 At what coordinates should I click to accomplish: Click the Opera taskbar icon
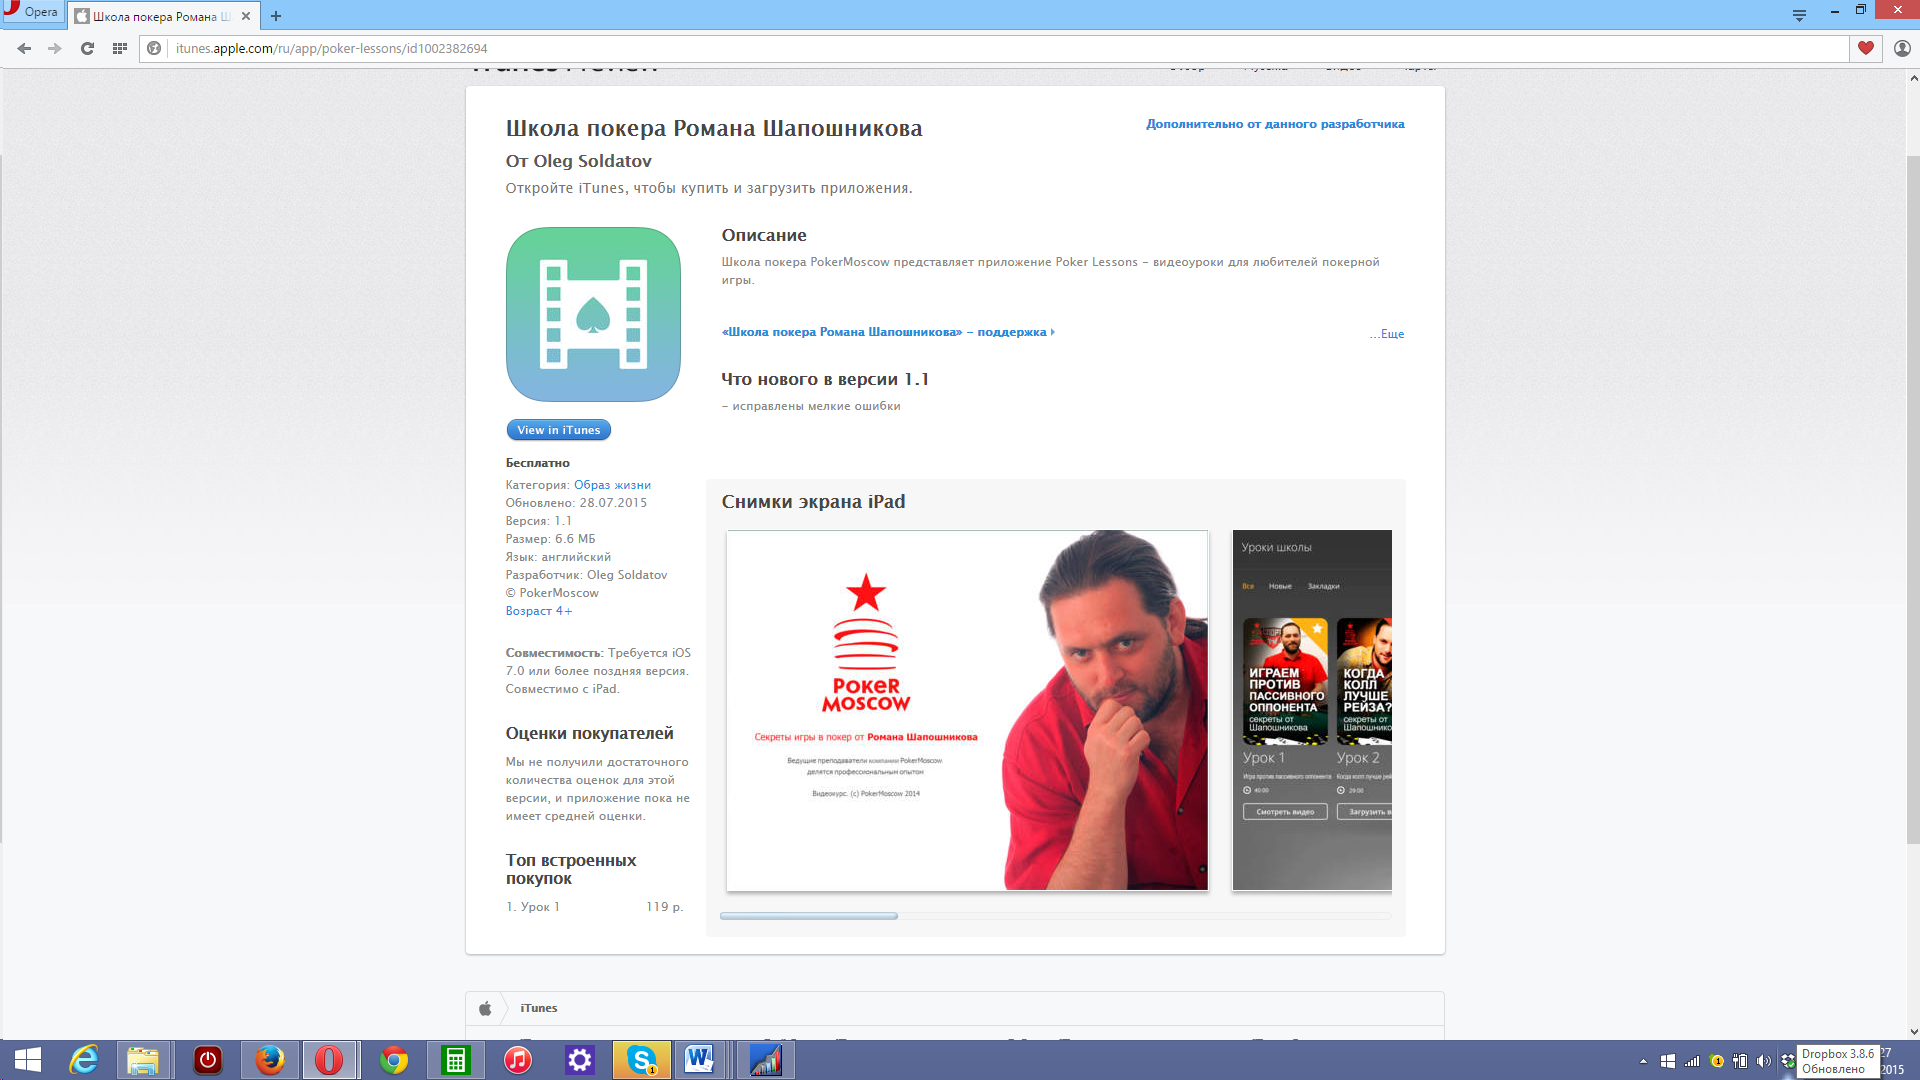[329, 1060]
